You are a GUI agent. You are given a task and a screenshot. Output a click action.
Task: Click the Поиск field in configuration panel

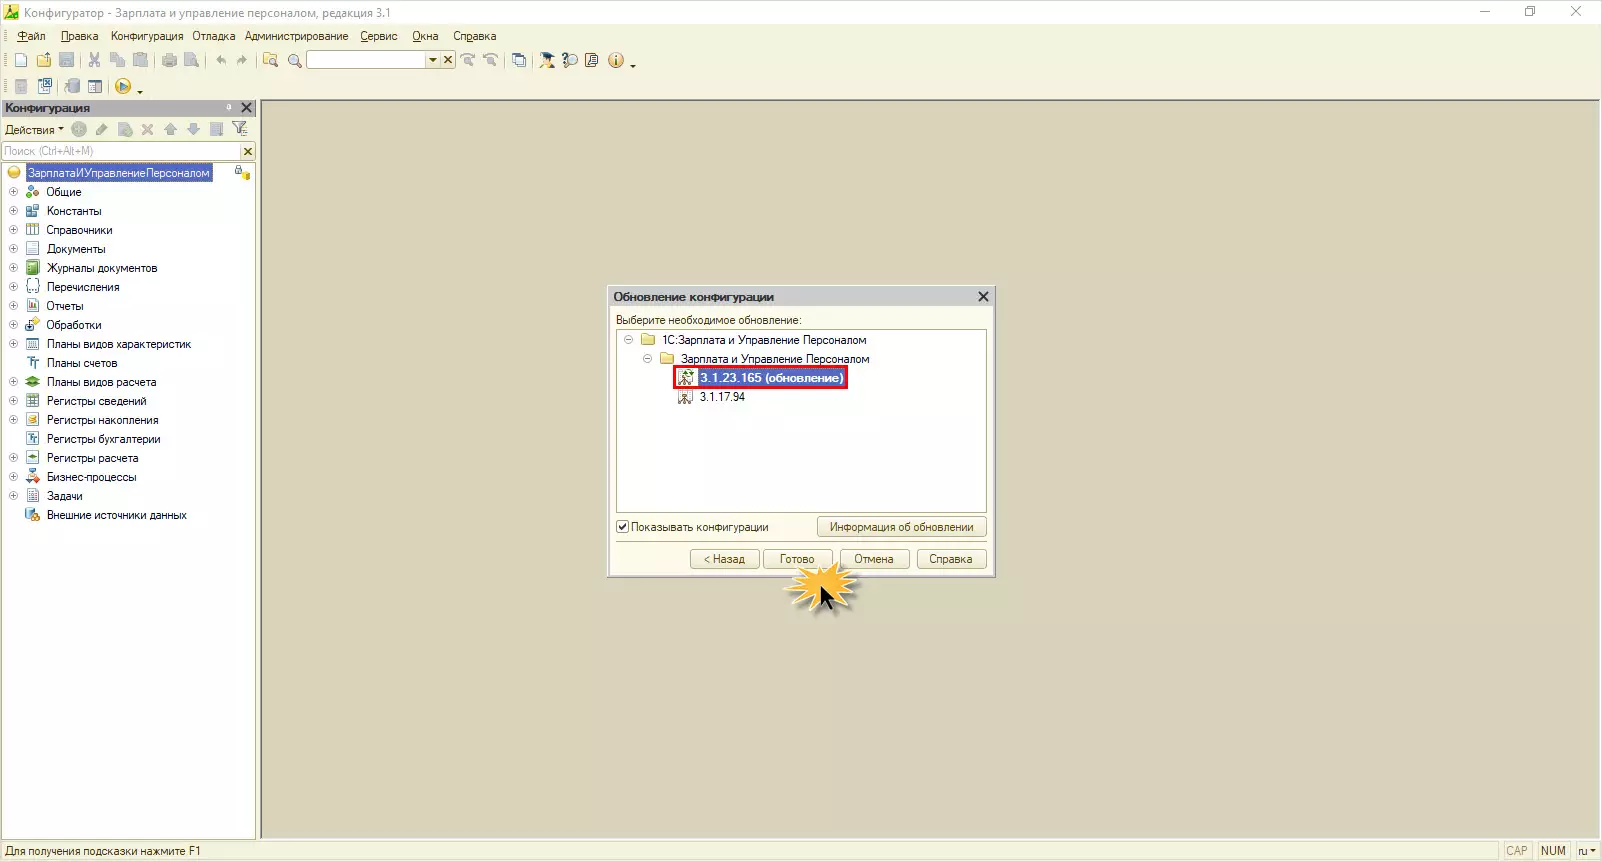[x=121, y=151]
